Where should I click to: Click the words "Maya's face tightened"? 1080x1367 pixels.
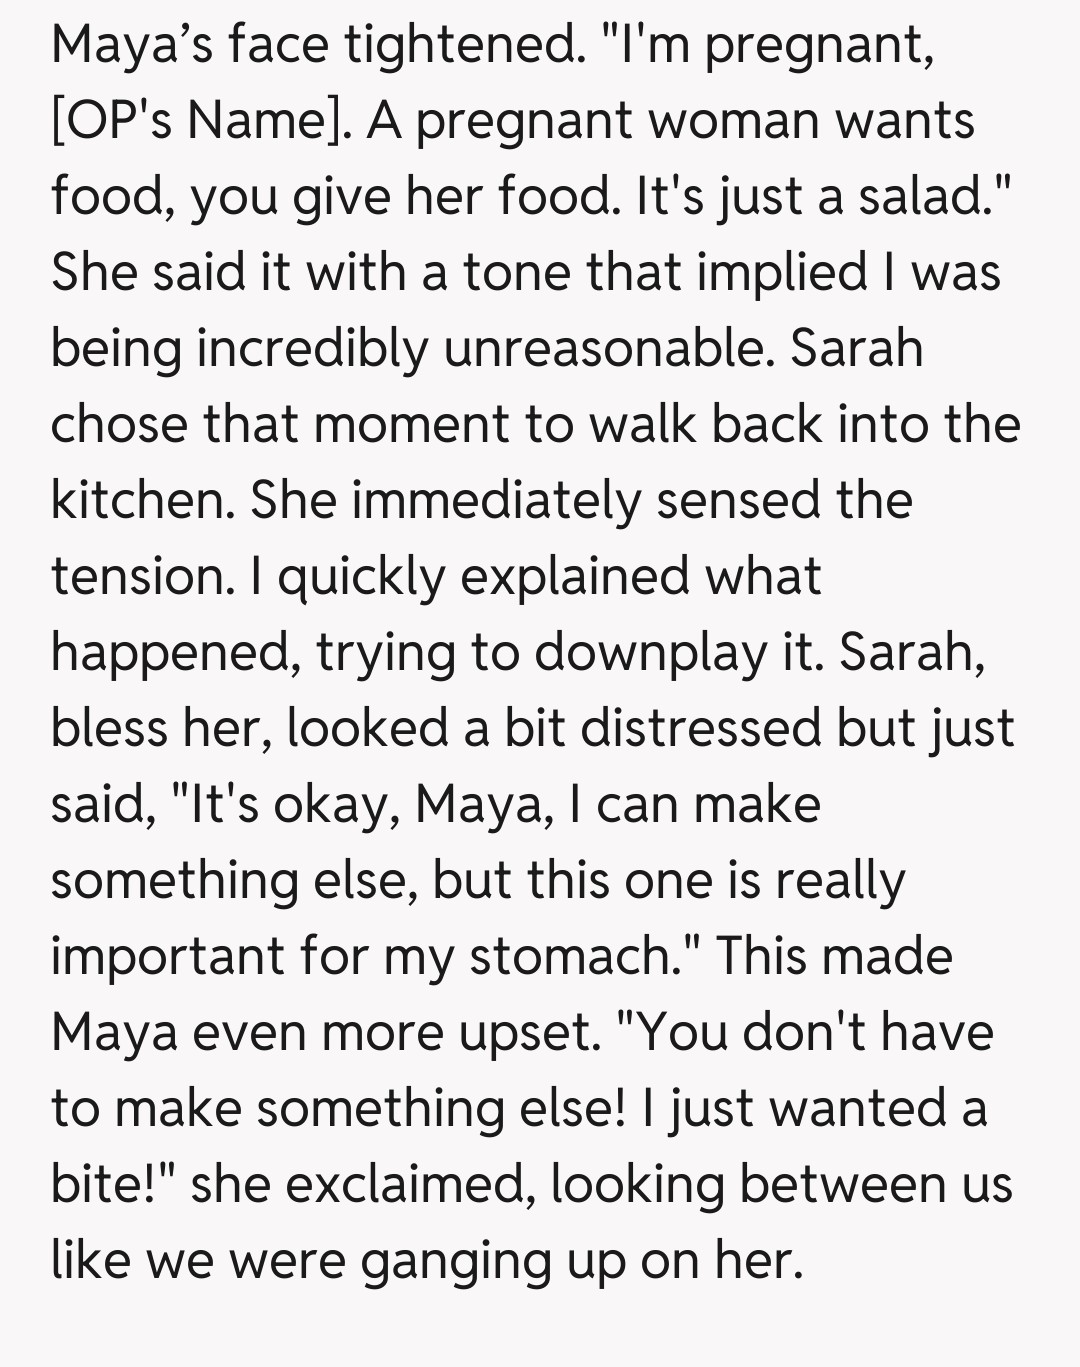(x=315, y=45)
